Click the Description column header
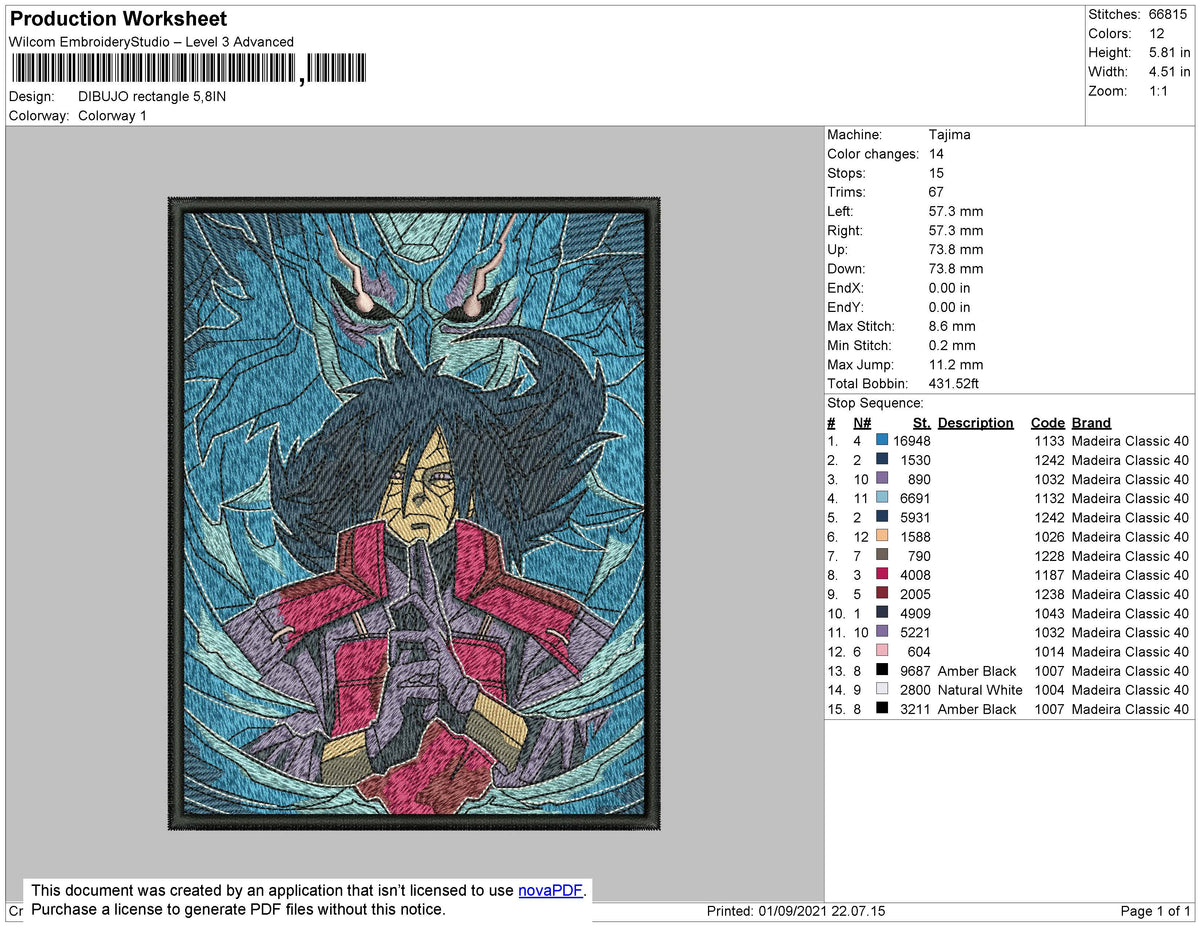Viewport: 1200px width, 927px height. click(975, 423)
